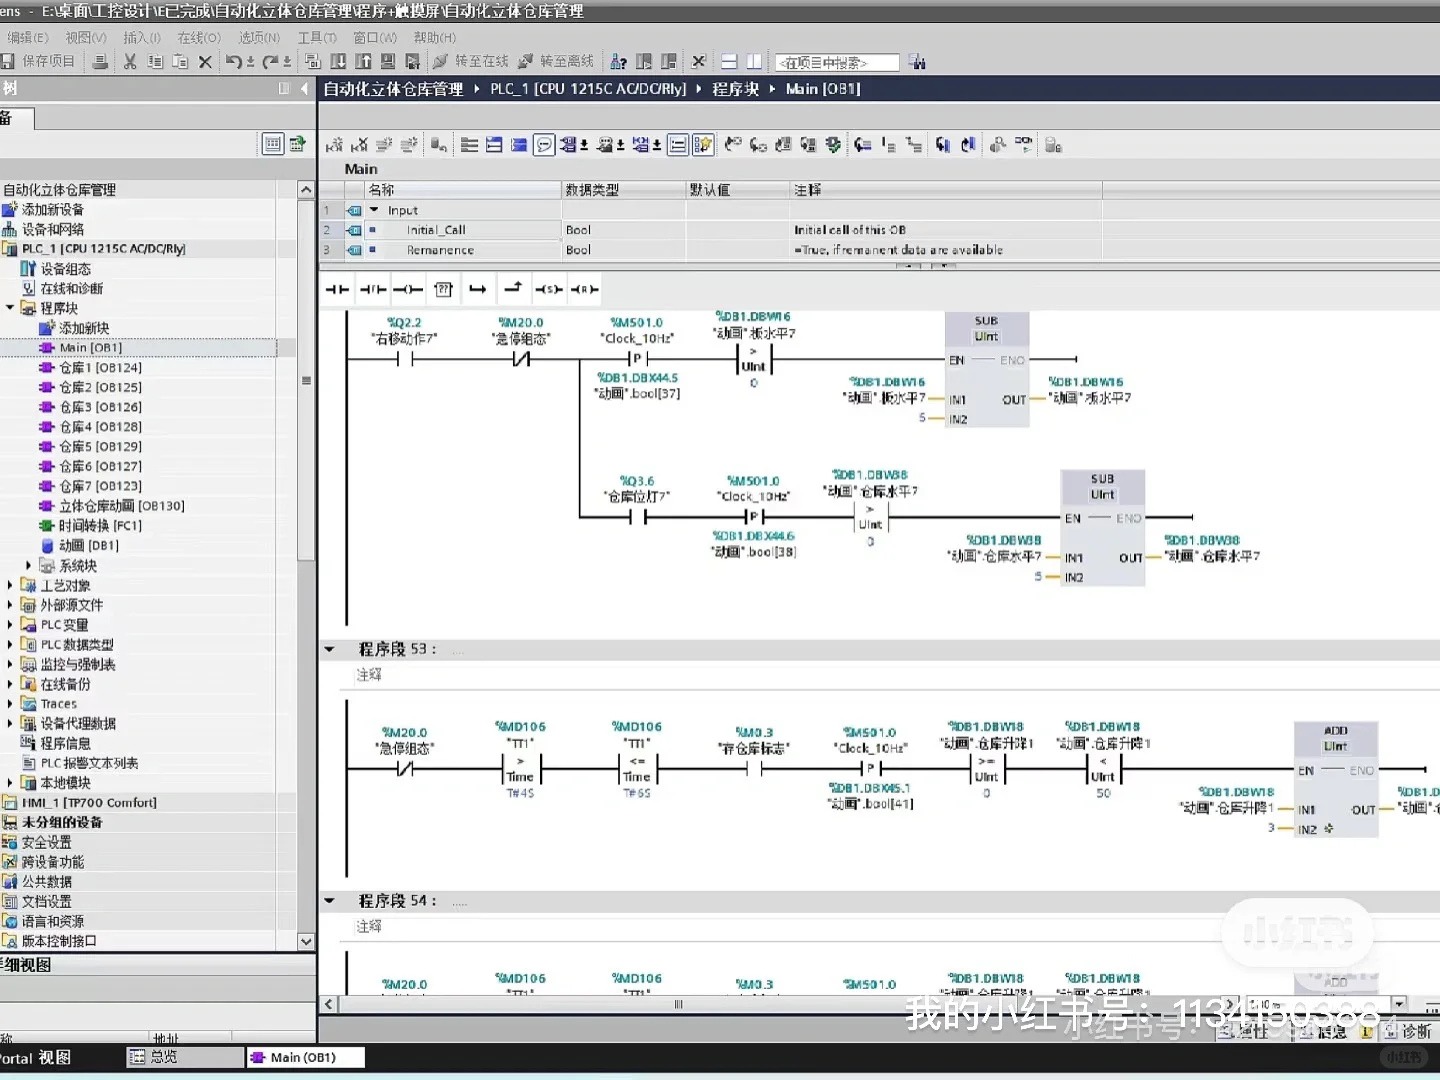Collapse network 程序段 54

(x=329, y=901)
